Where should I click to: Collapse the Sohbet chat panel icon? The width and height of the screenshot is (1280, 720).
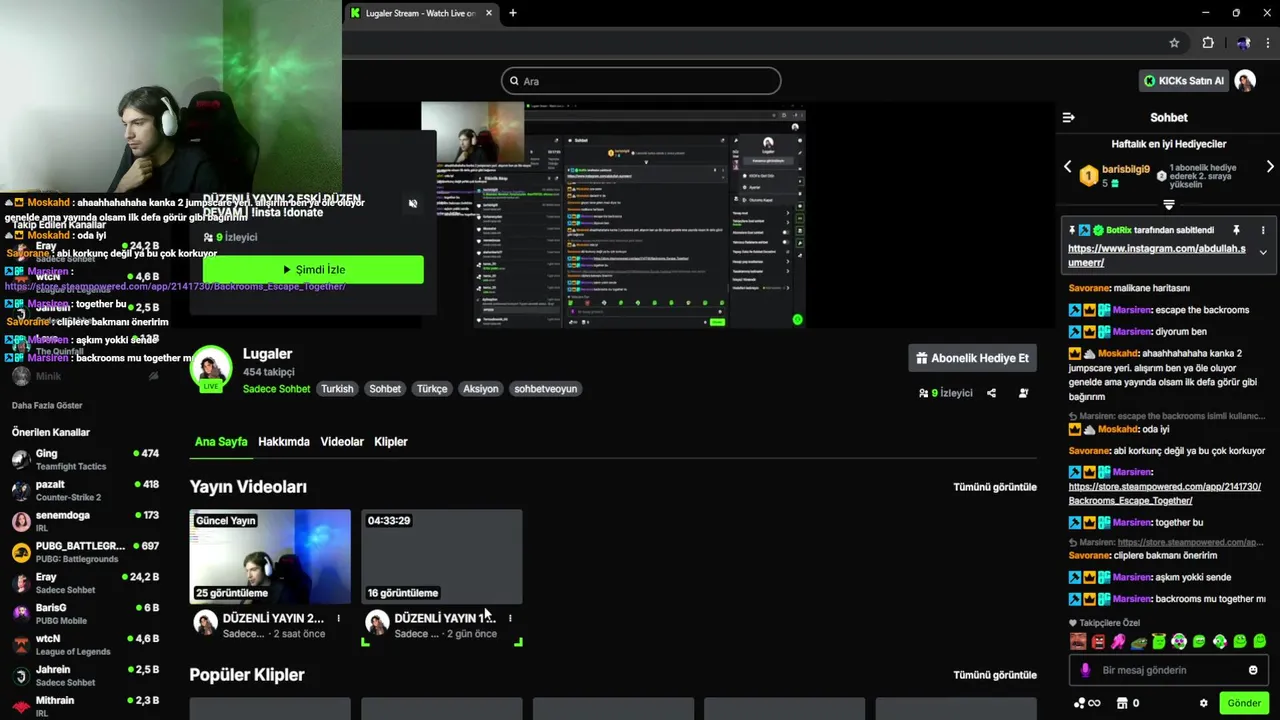[1068, 117]
